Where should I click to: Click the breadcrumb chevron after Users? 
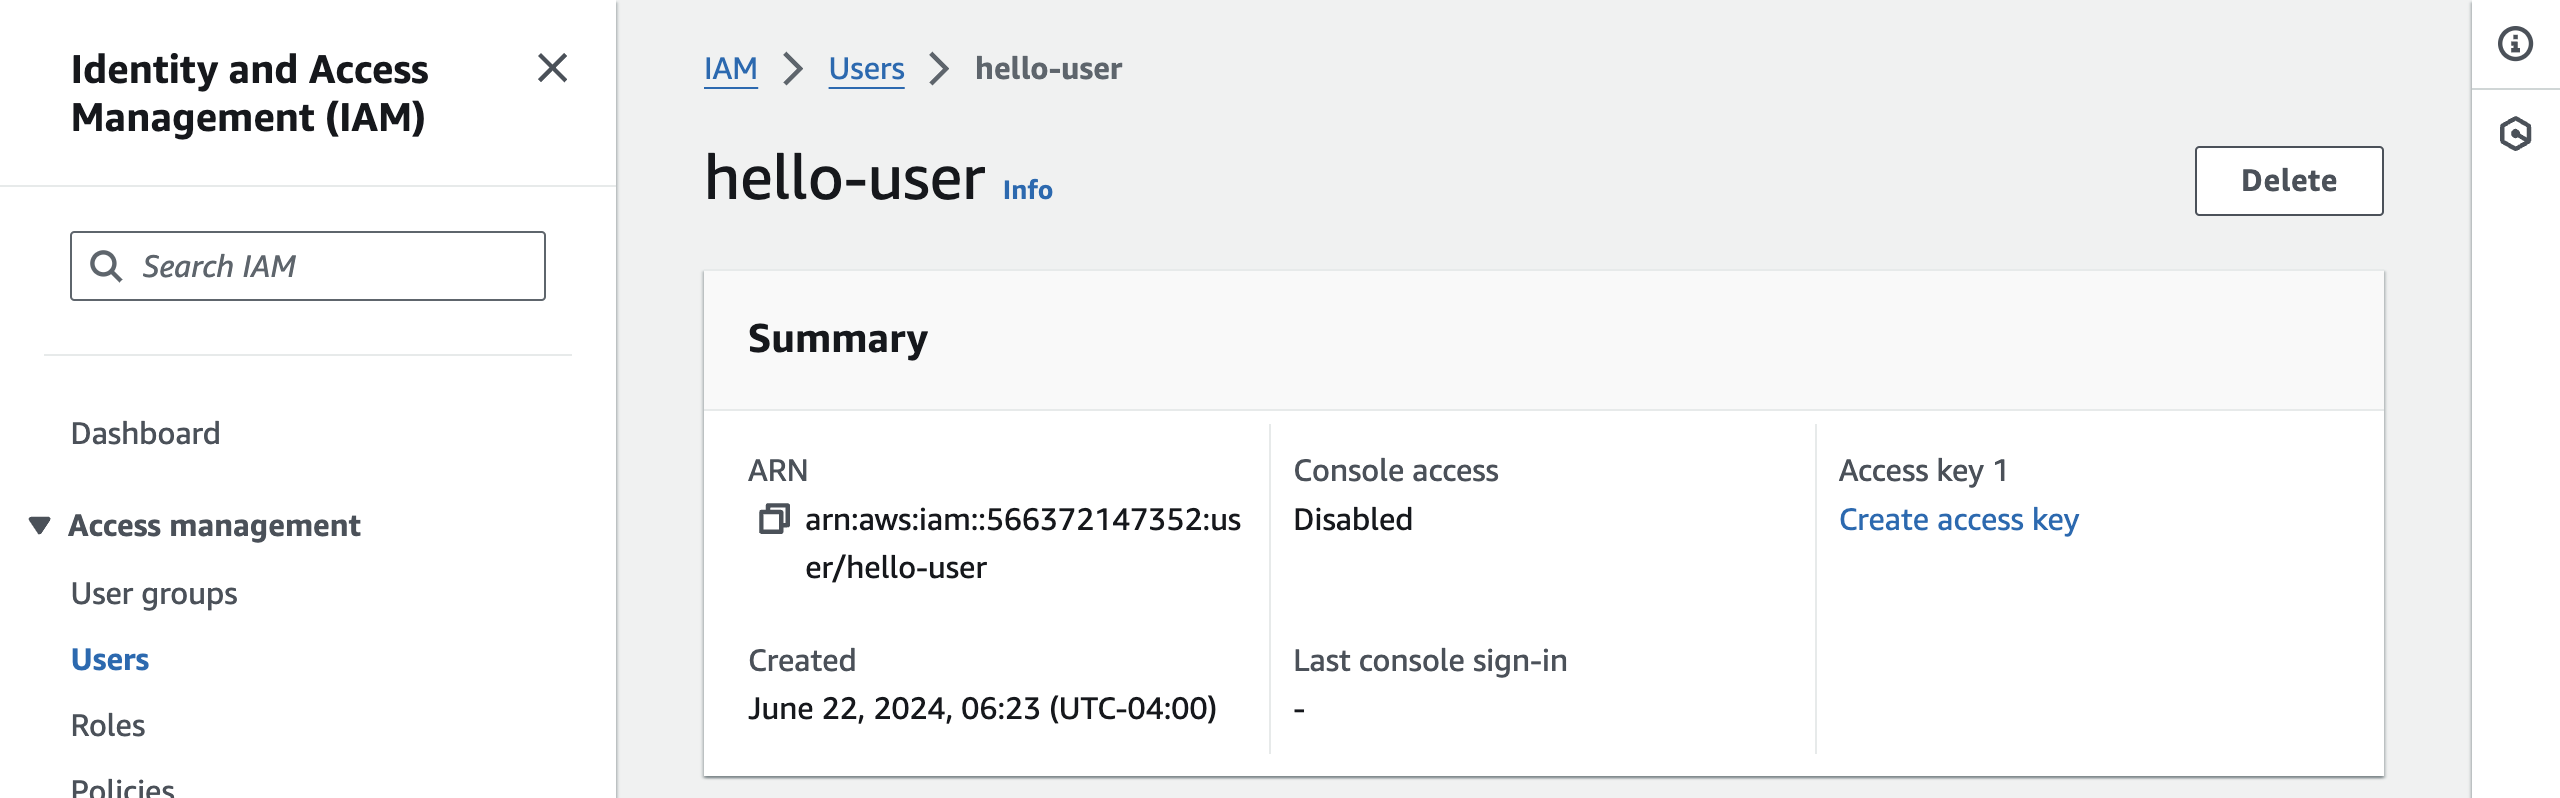pos(939,69)
